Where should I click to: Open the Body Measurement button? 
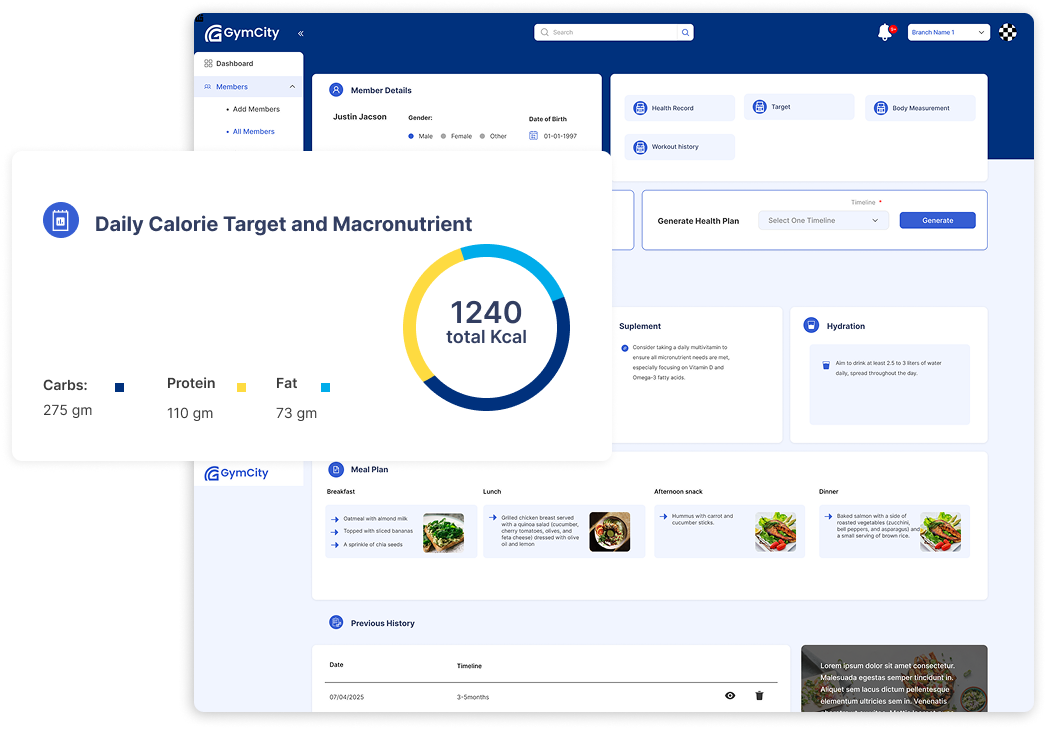(x=919, y=108)
